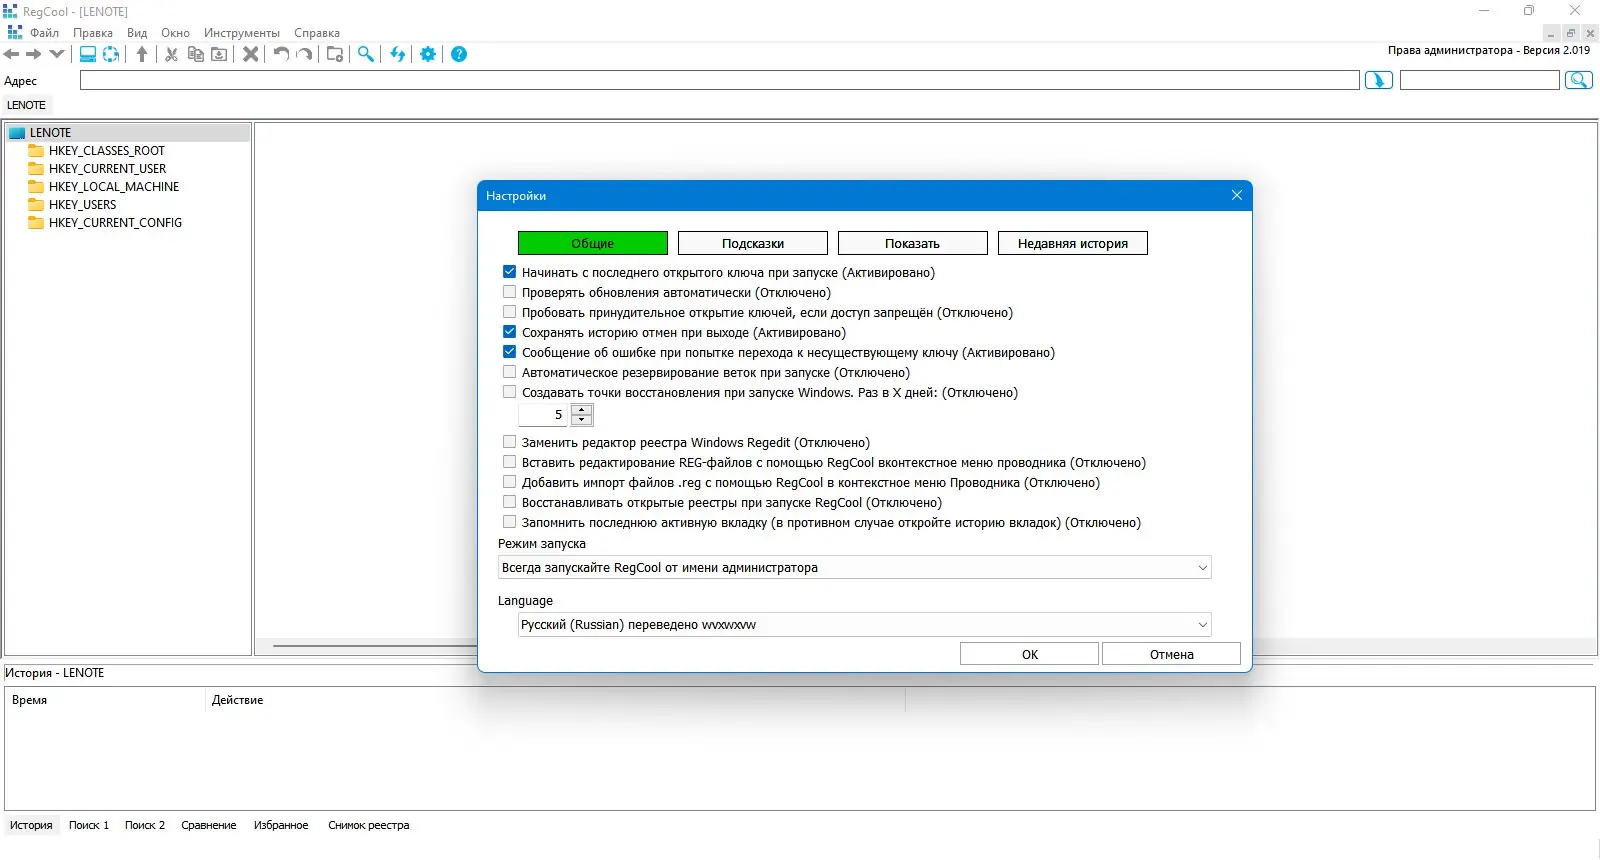Enable 'Заменить редактор реестра Windows Regedit' checkbox

[x=510, y=442]
